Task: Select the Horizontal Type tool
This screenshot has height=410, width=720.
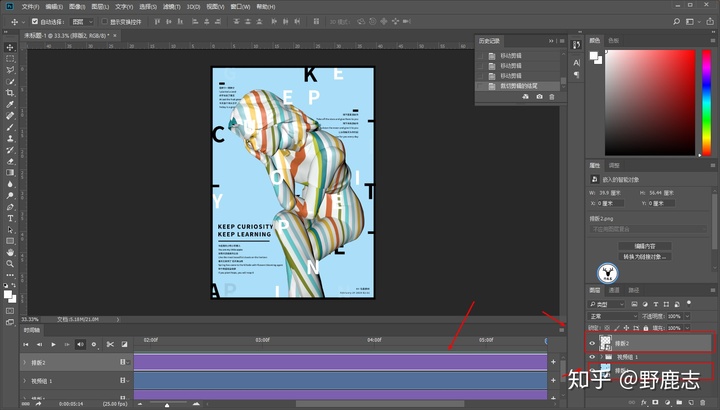Action: click(x=10, y=219)
